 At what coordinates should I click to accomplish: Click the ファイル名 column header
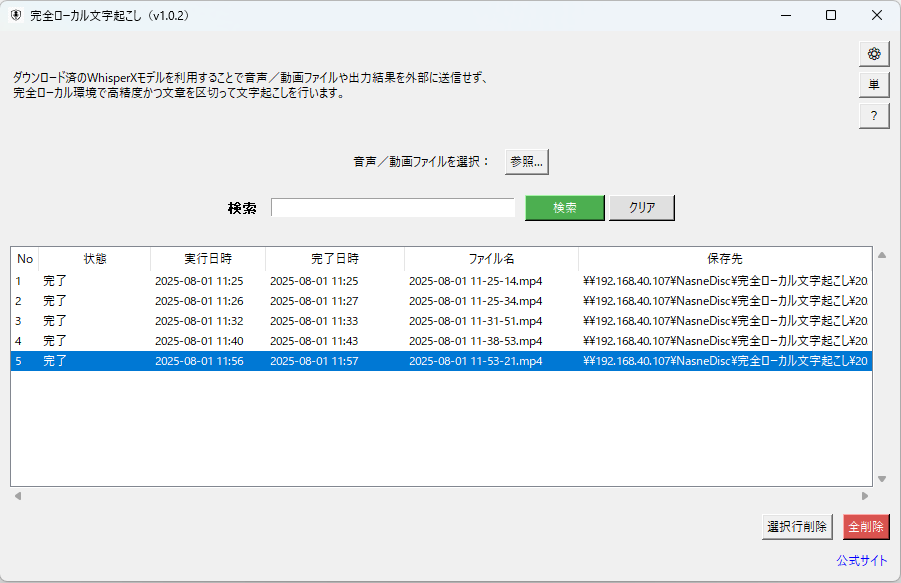click(x=491, y=259)
